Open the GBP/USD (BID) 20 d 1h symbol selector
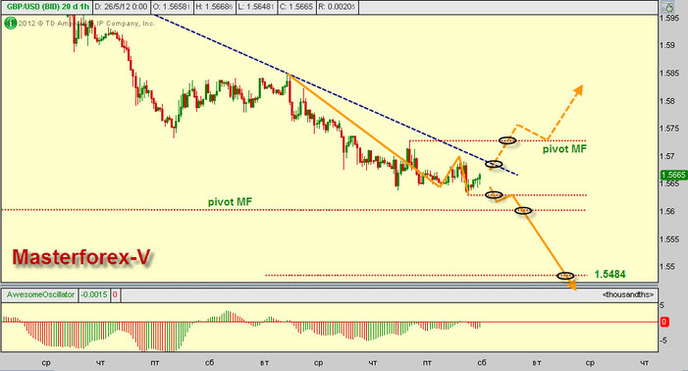 tap(47, 7)
